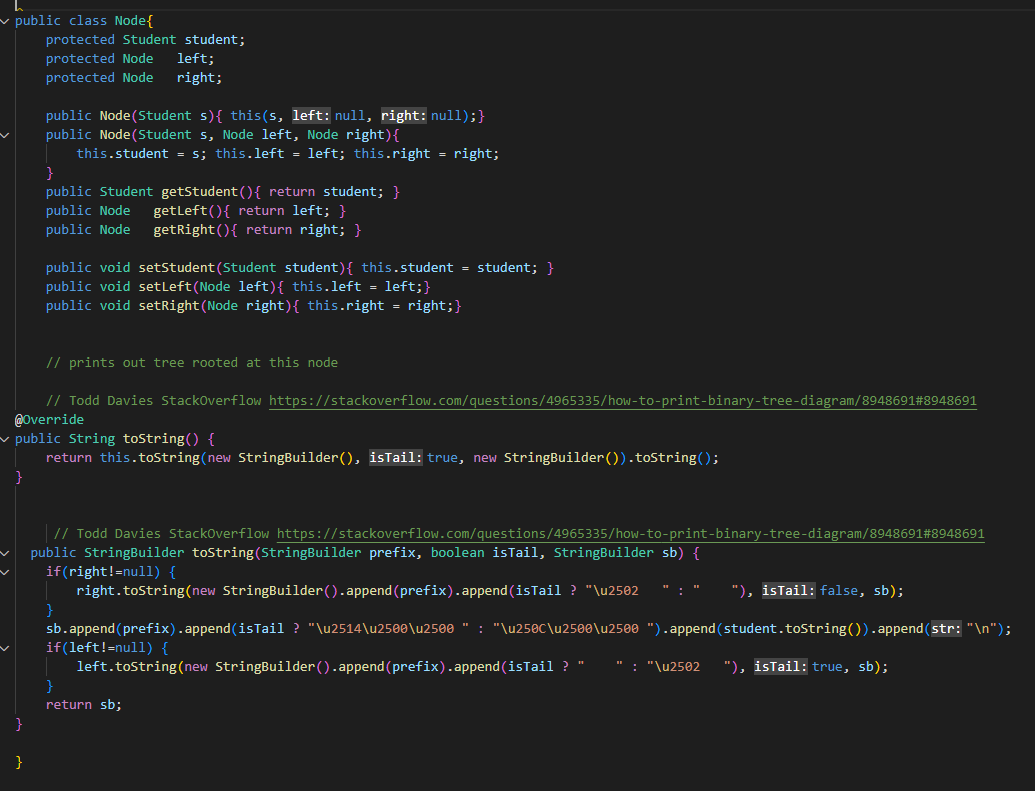Select the right: null parameter hint
The width and height of the screenshot is (1035, 791).
point(403,115)
